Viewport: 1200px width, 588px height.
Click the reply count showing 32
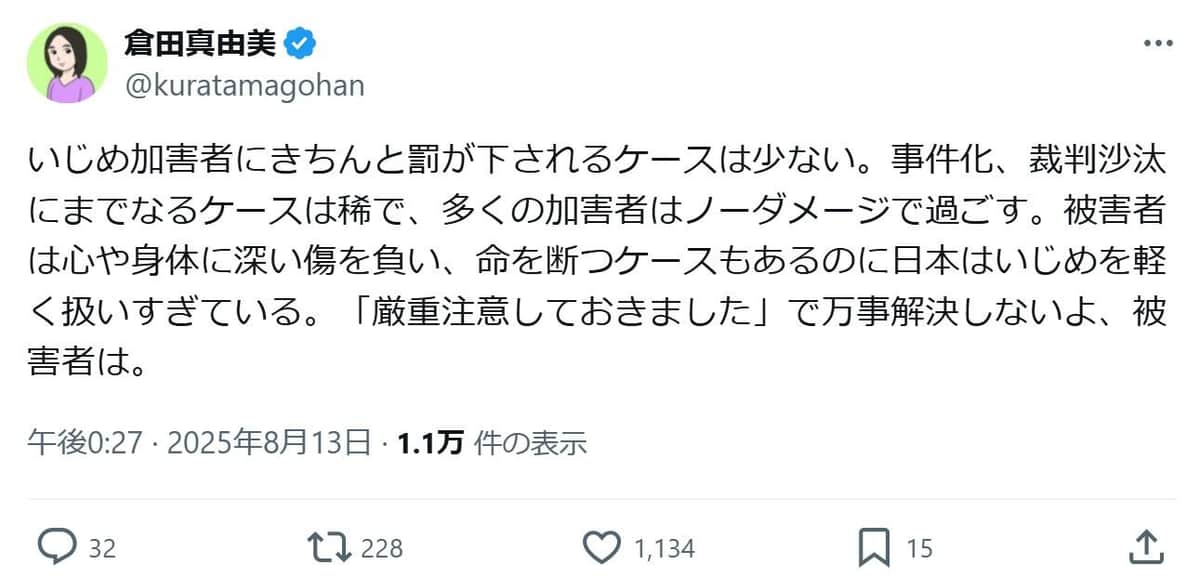102,548
